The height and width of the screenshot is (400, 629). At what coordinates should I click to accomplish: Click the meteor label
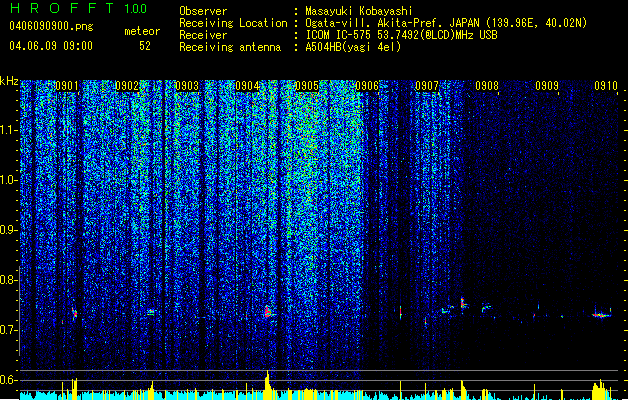click(x=142, y=31)
